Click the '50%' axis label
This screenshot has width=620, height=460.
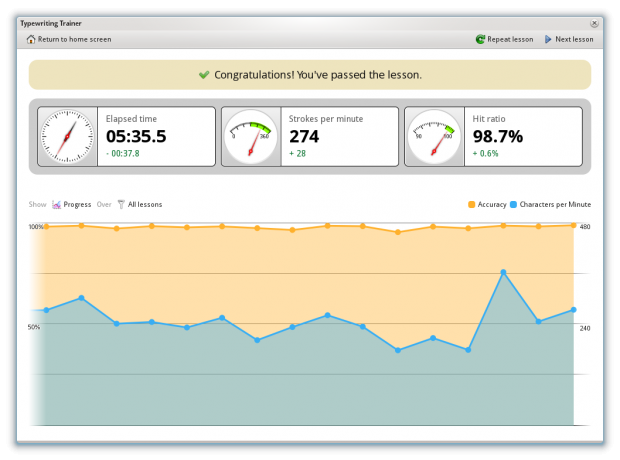(x=34, y=327)
